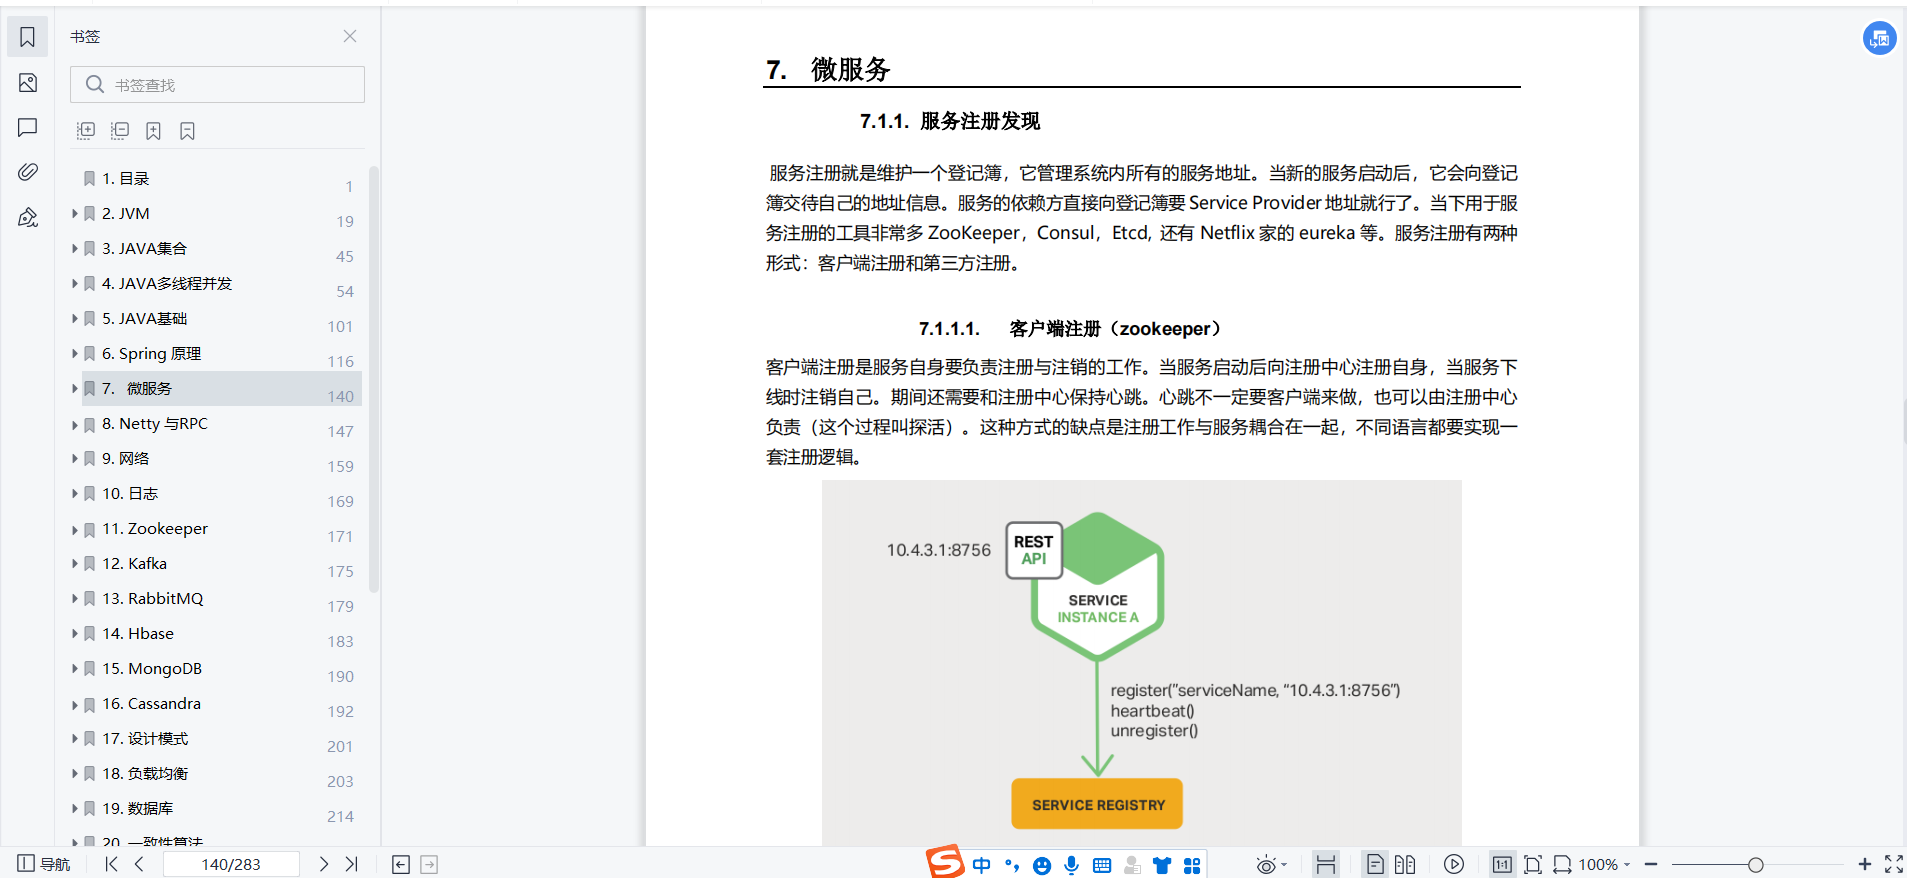The image size is (1907, 878).
Task: Toggle Chinese/English input mode 中
Action: pos(981,865)
